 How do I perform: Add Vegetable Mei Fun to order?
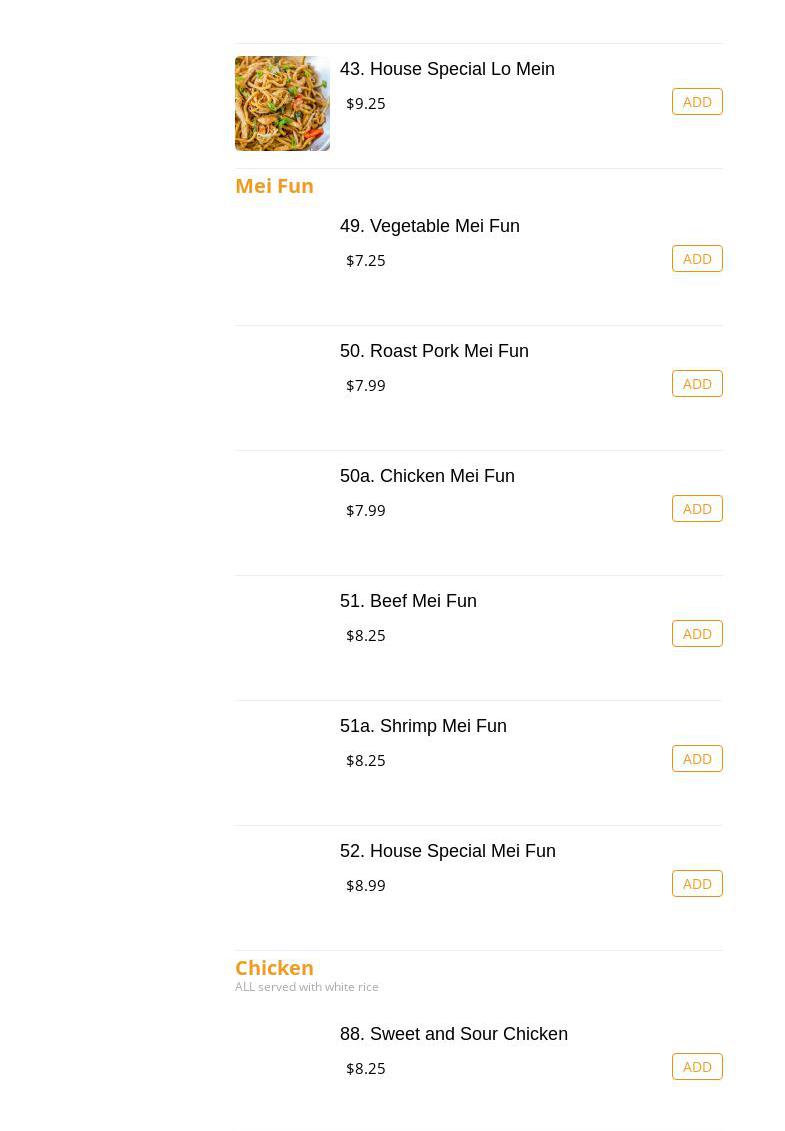pos(697,259)
